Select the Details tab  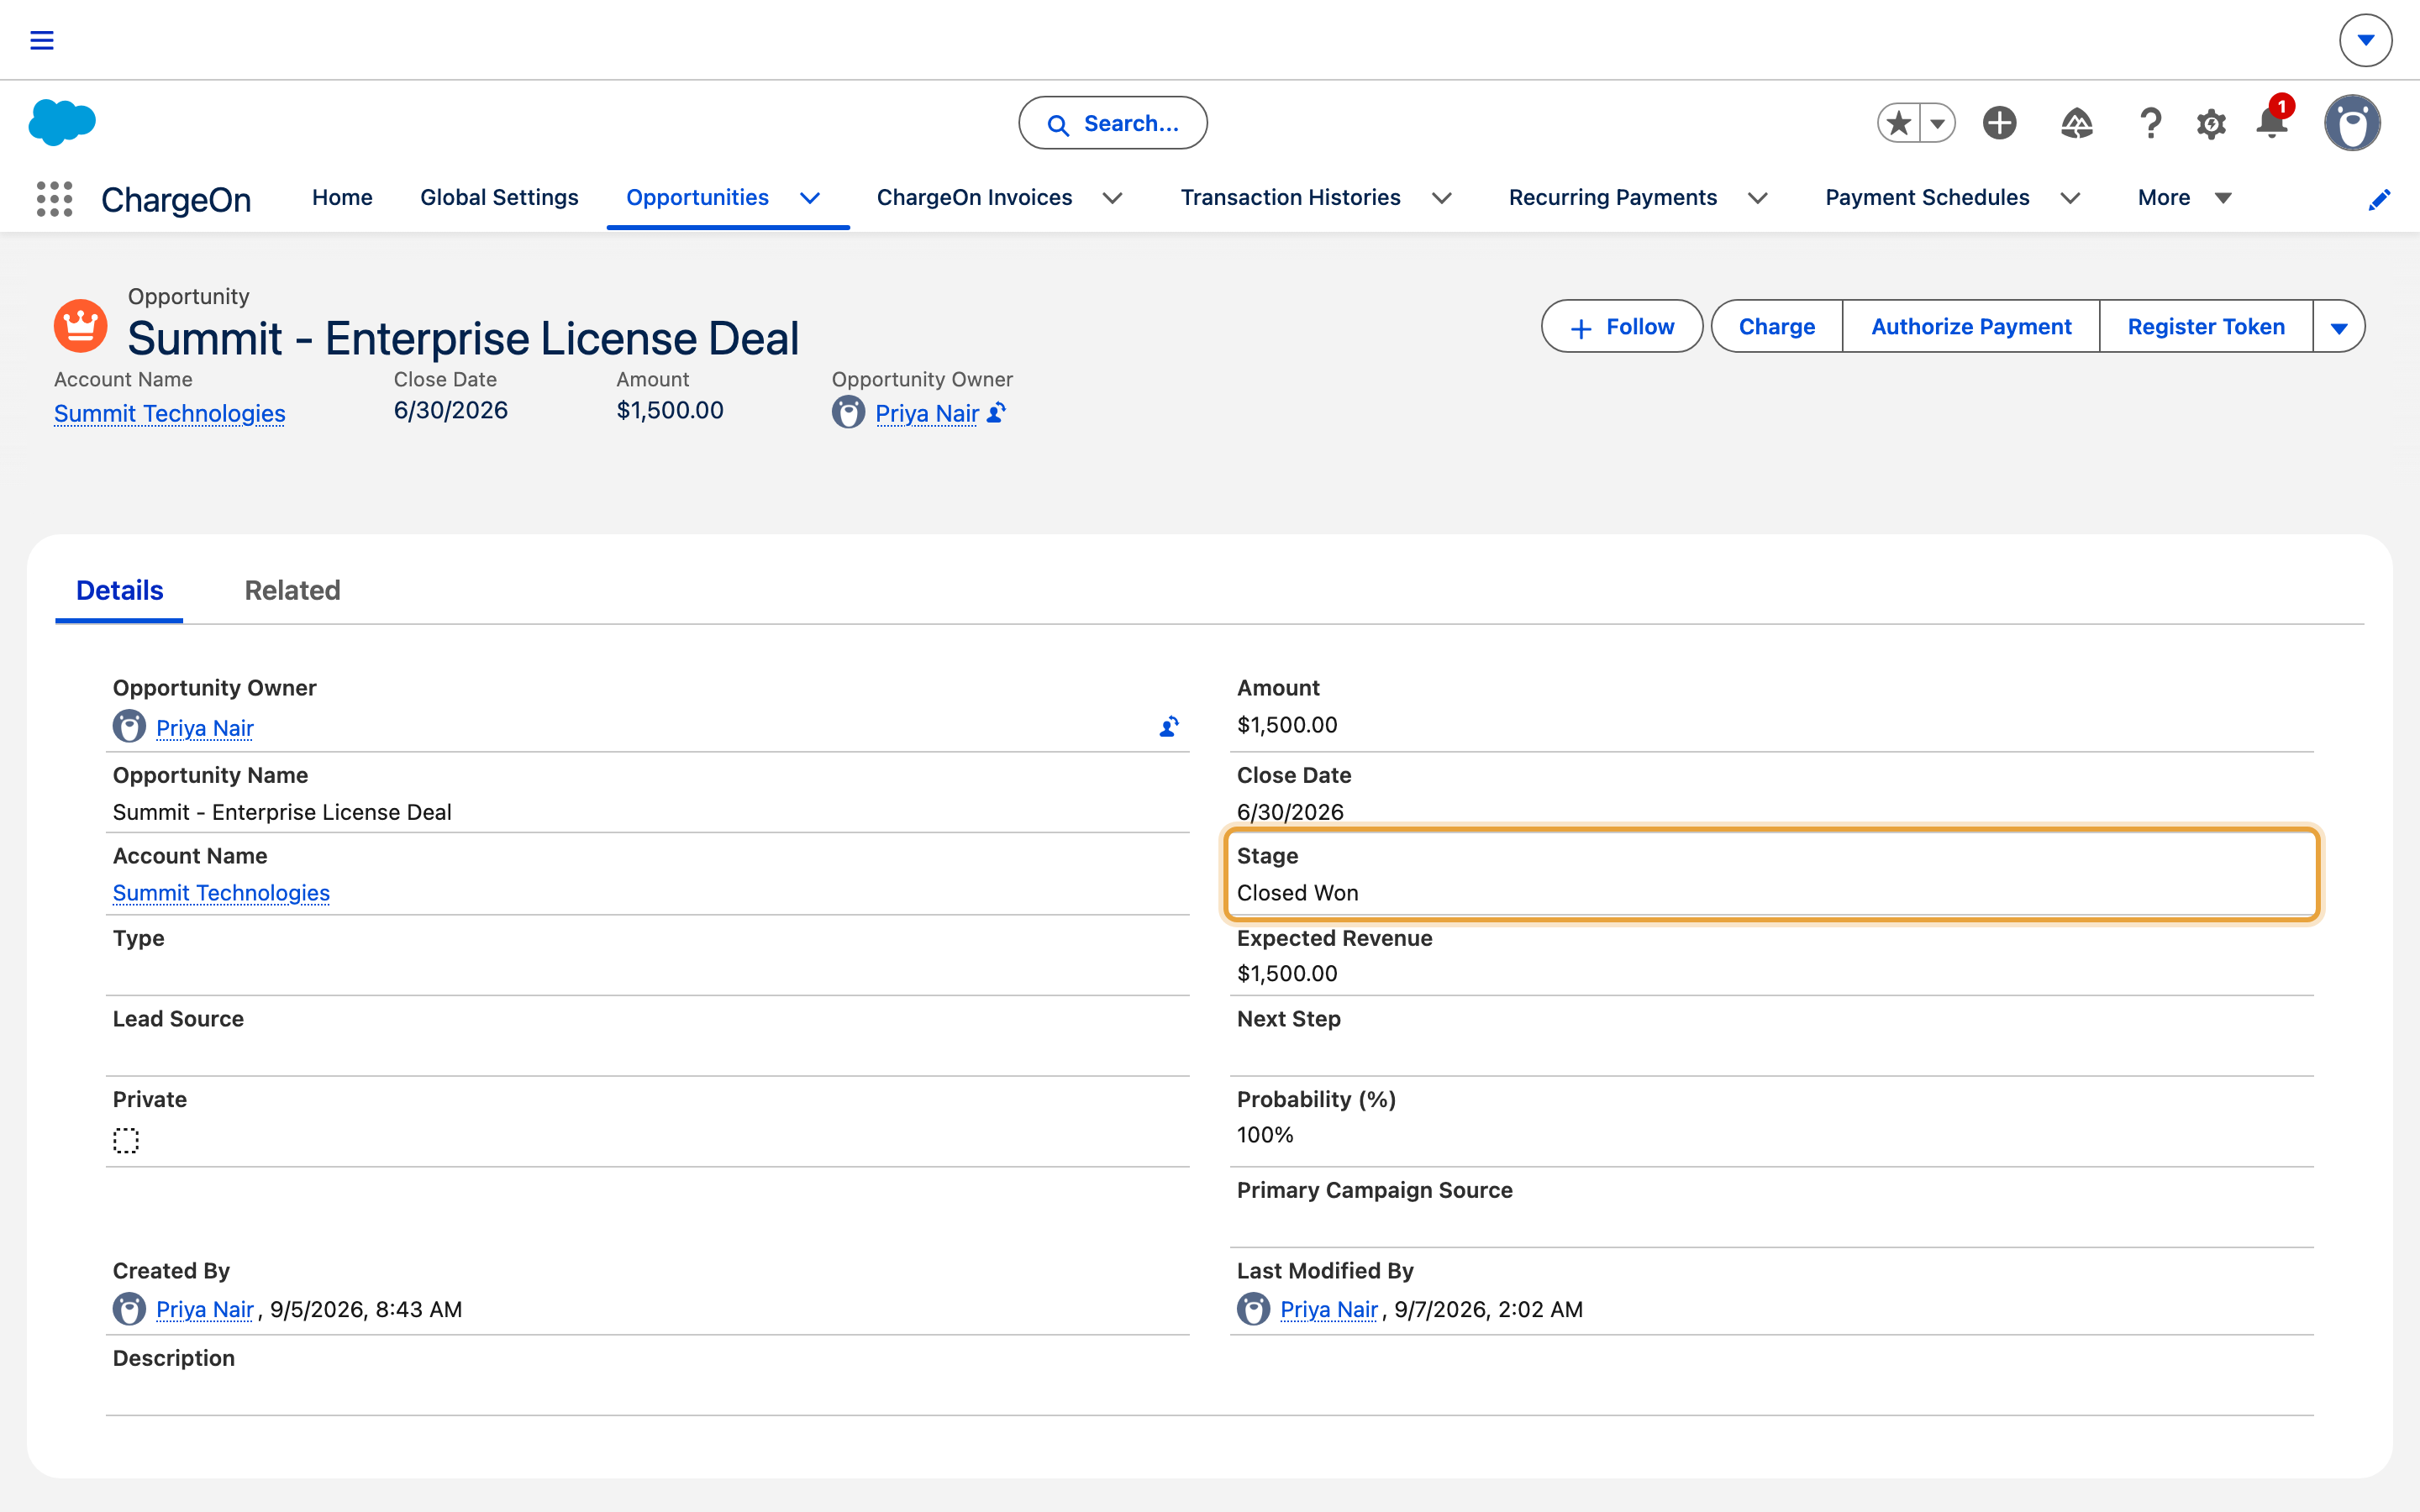click(119, 590)
